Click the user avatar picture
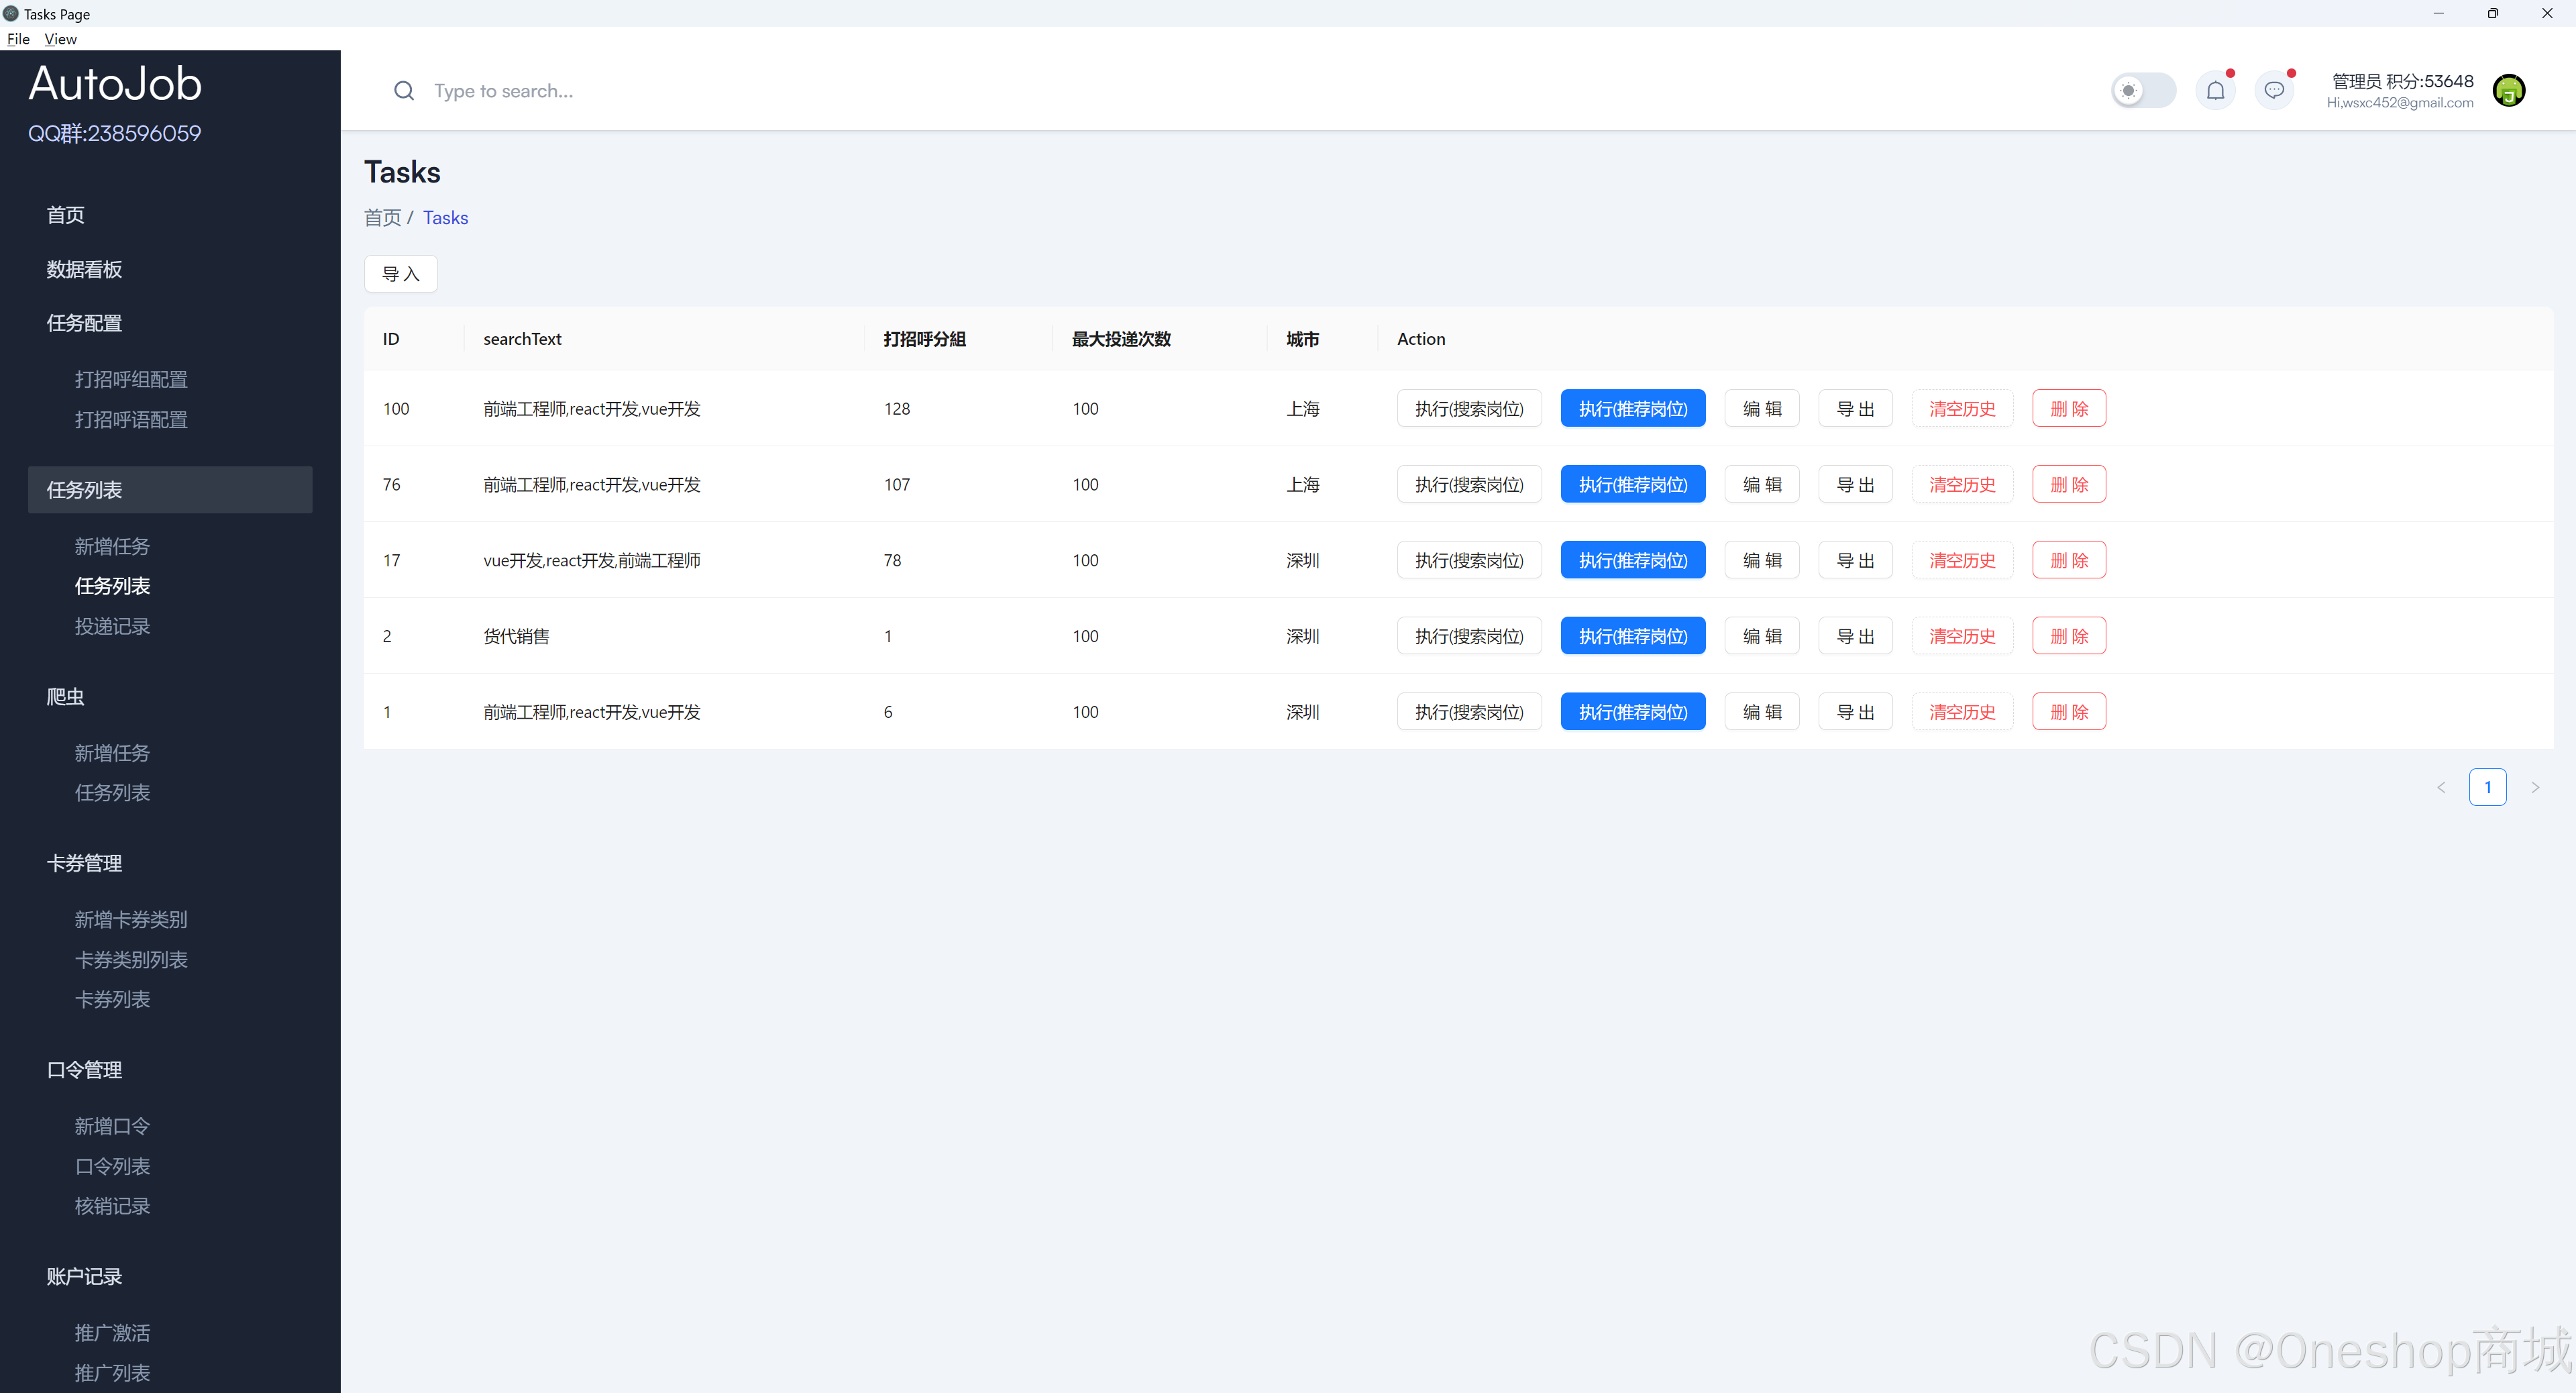2576x1393 pixels. click(2508, 91)
